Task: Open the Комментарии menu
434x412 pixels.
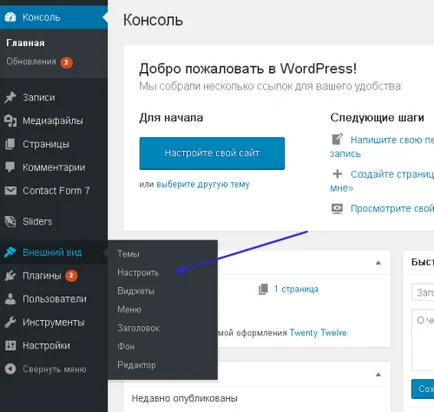Action: [x=54, y=167]
